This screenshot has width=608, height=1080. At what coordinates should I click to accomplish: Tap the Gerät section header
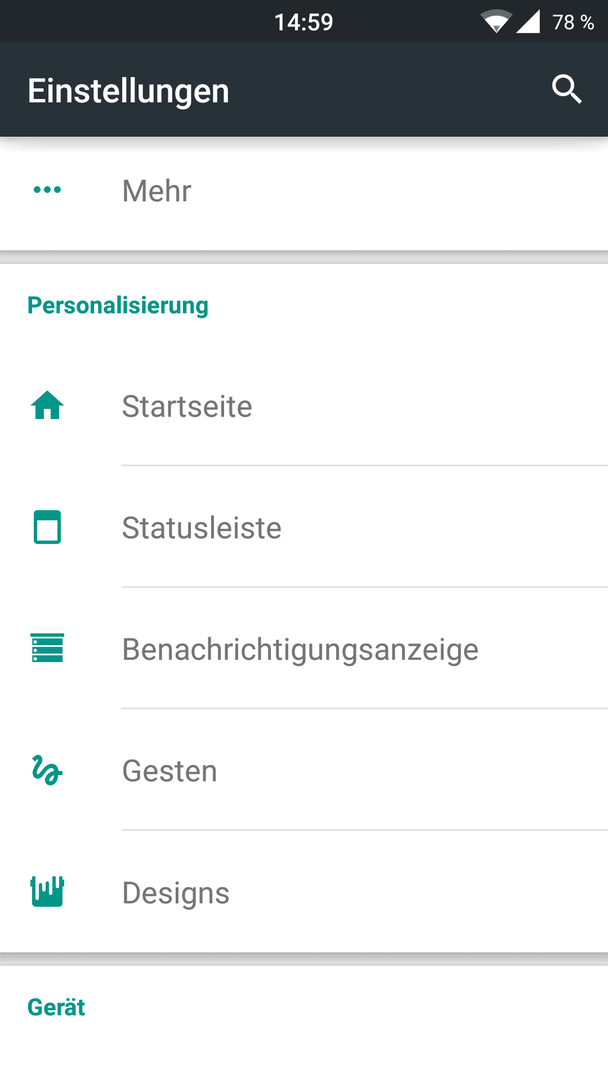56,1007
